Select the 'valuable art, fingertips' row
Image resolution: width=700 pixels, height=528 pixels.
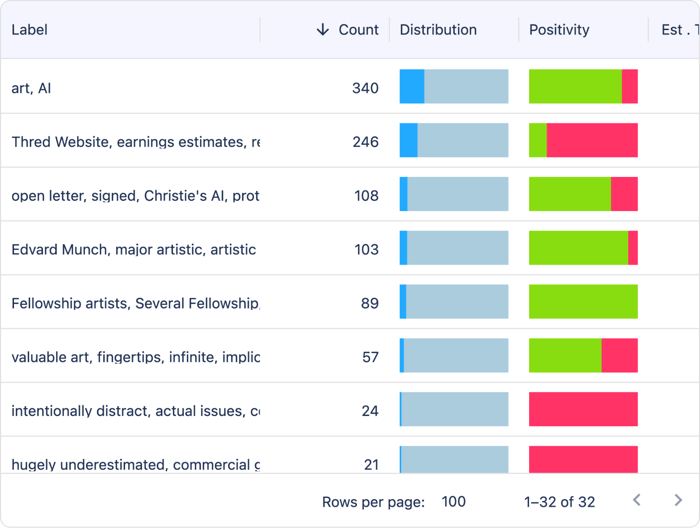click(x=135, y=357)
